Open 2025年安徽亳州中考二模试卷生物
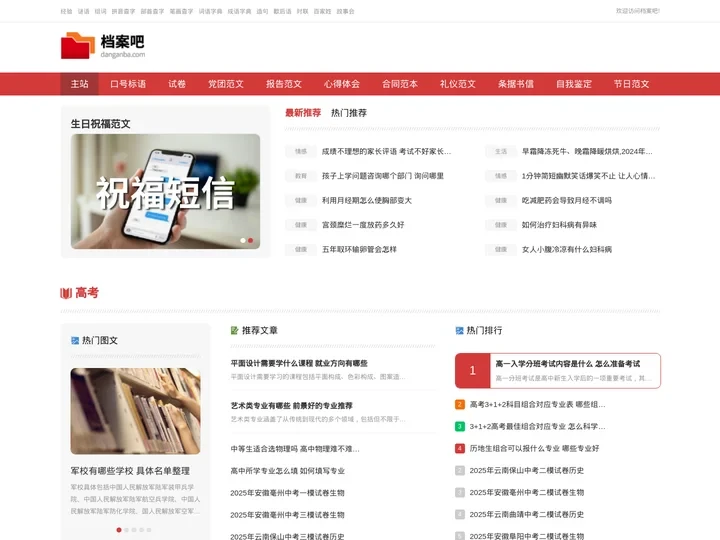Screen dimensions: 720x540 click(x=527, y=493)
